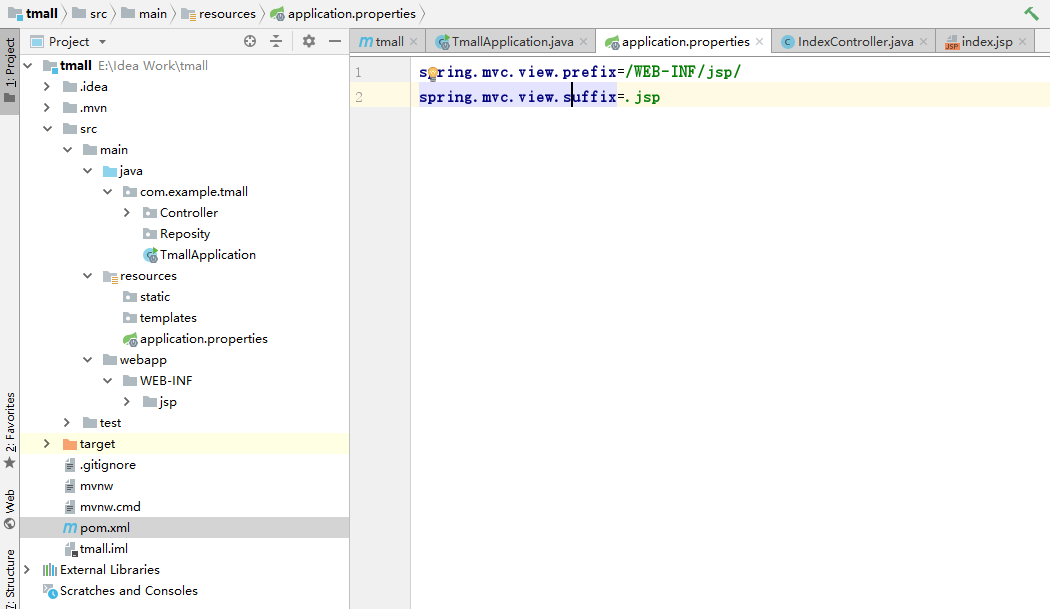Image resolution: width=1050 pixels, height=609 pixels.
Task: Click src in the breadcrumb bar
Action: click(90, 13)
